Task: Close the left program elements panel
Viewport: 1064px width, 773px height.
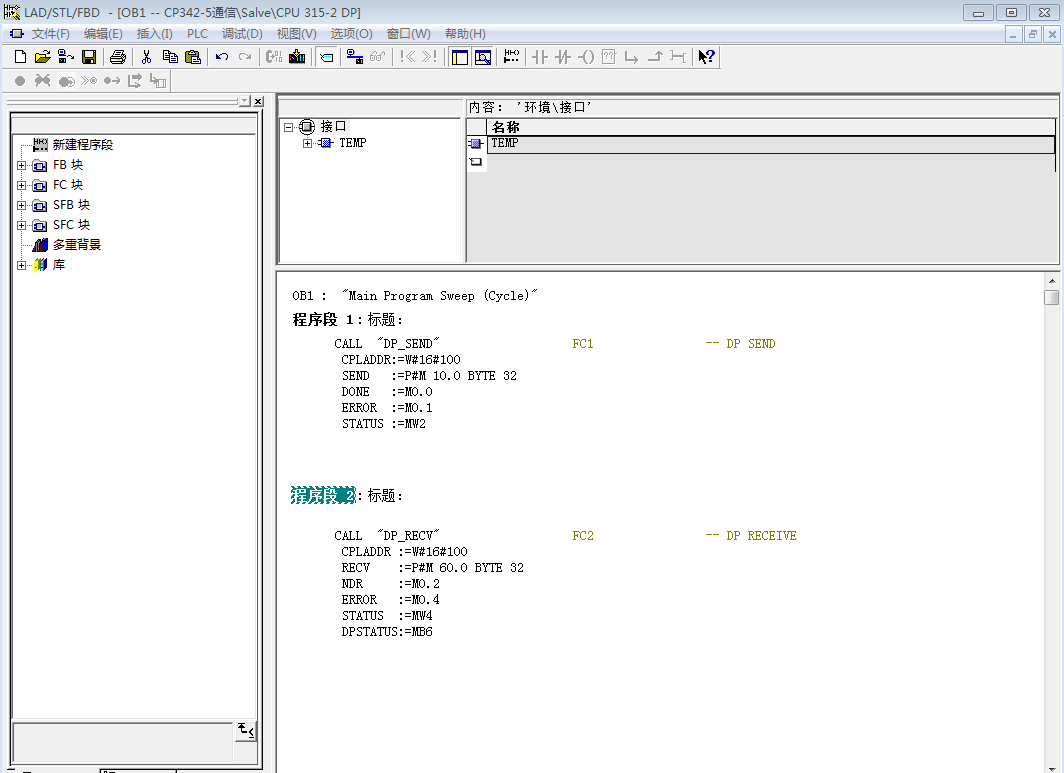Action: [x=258, y=102]
